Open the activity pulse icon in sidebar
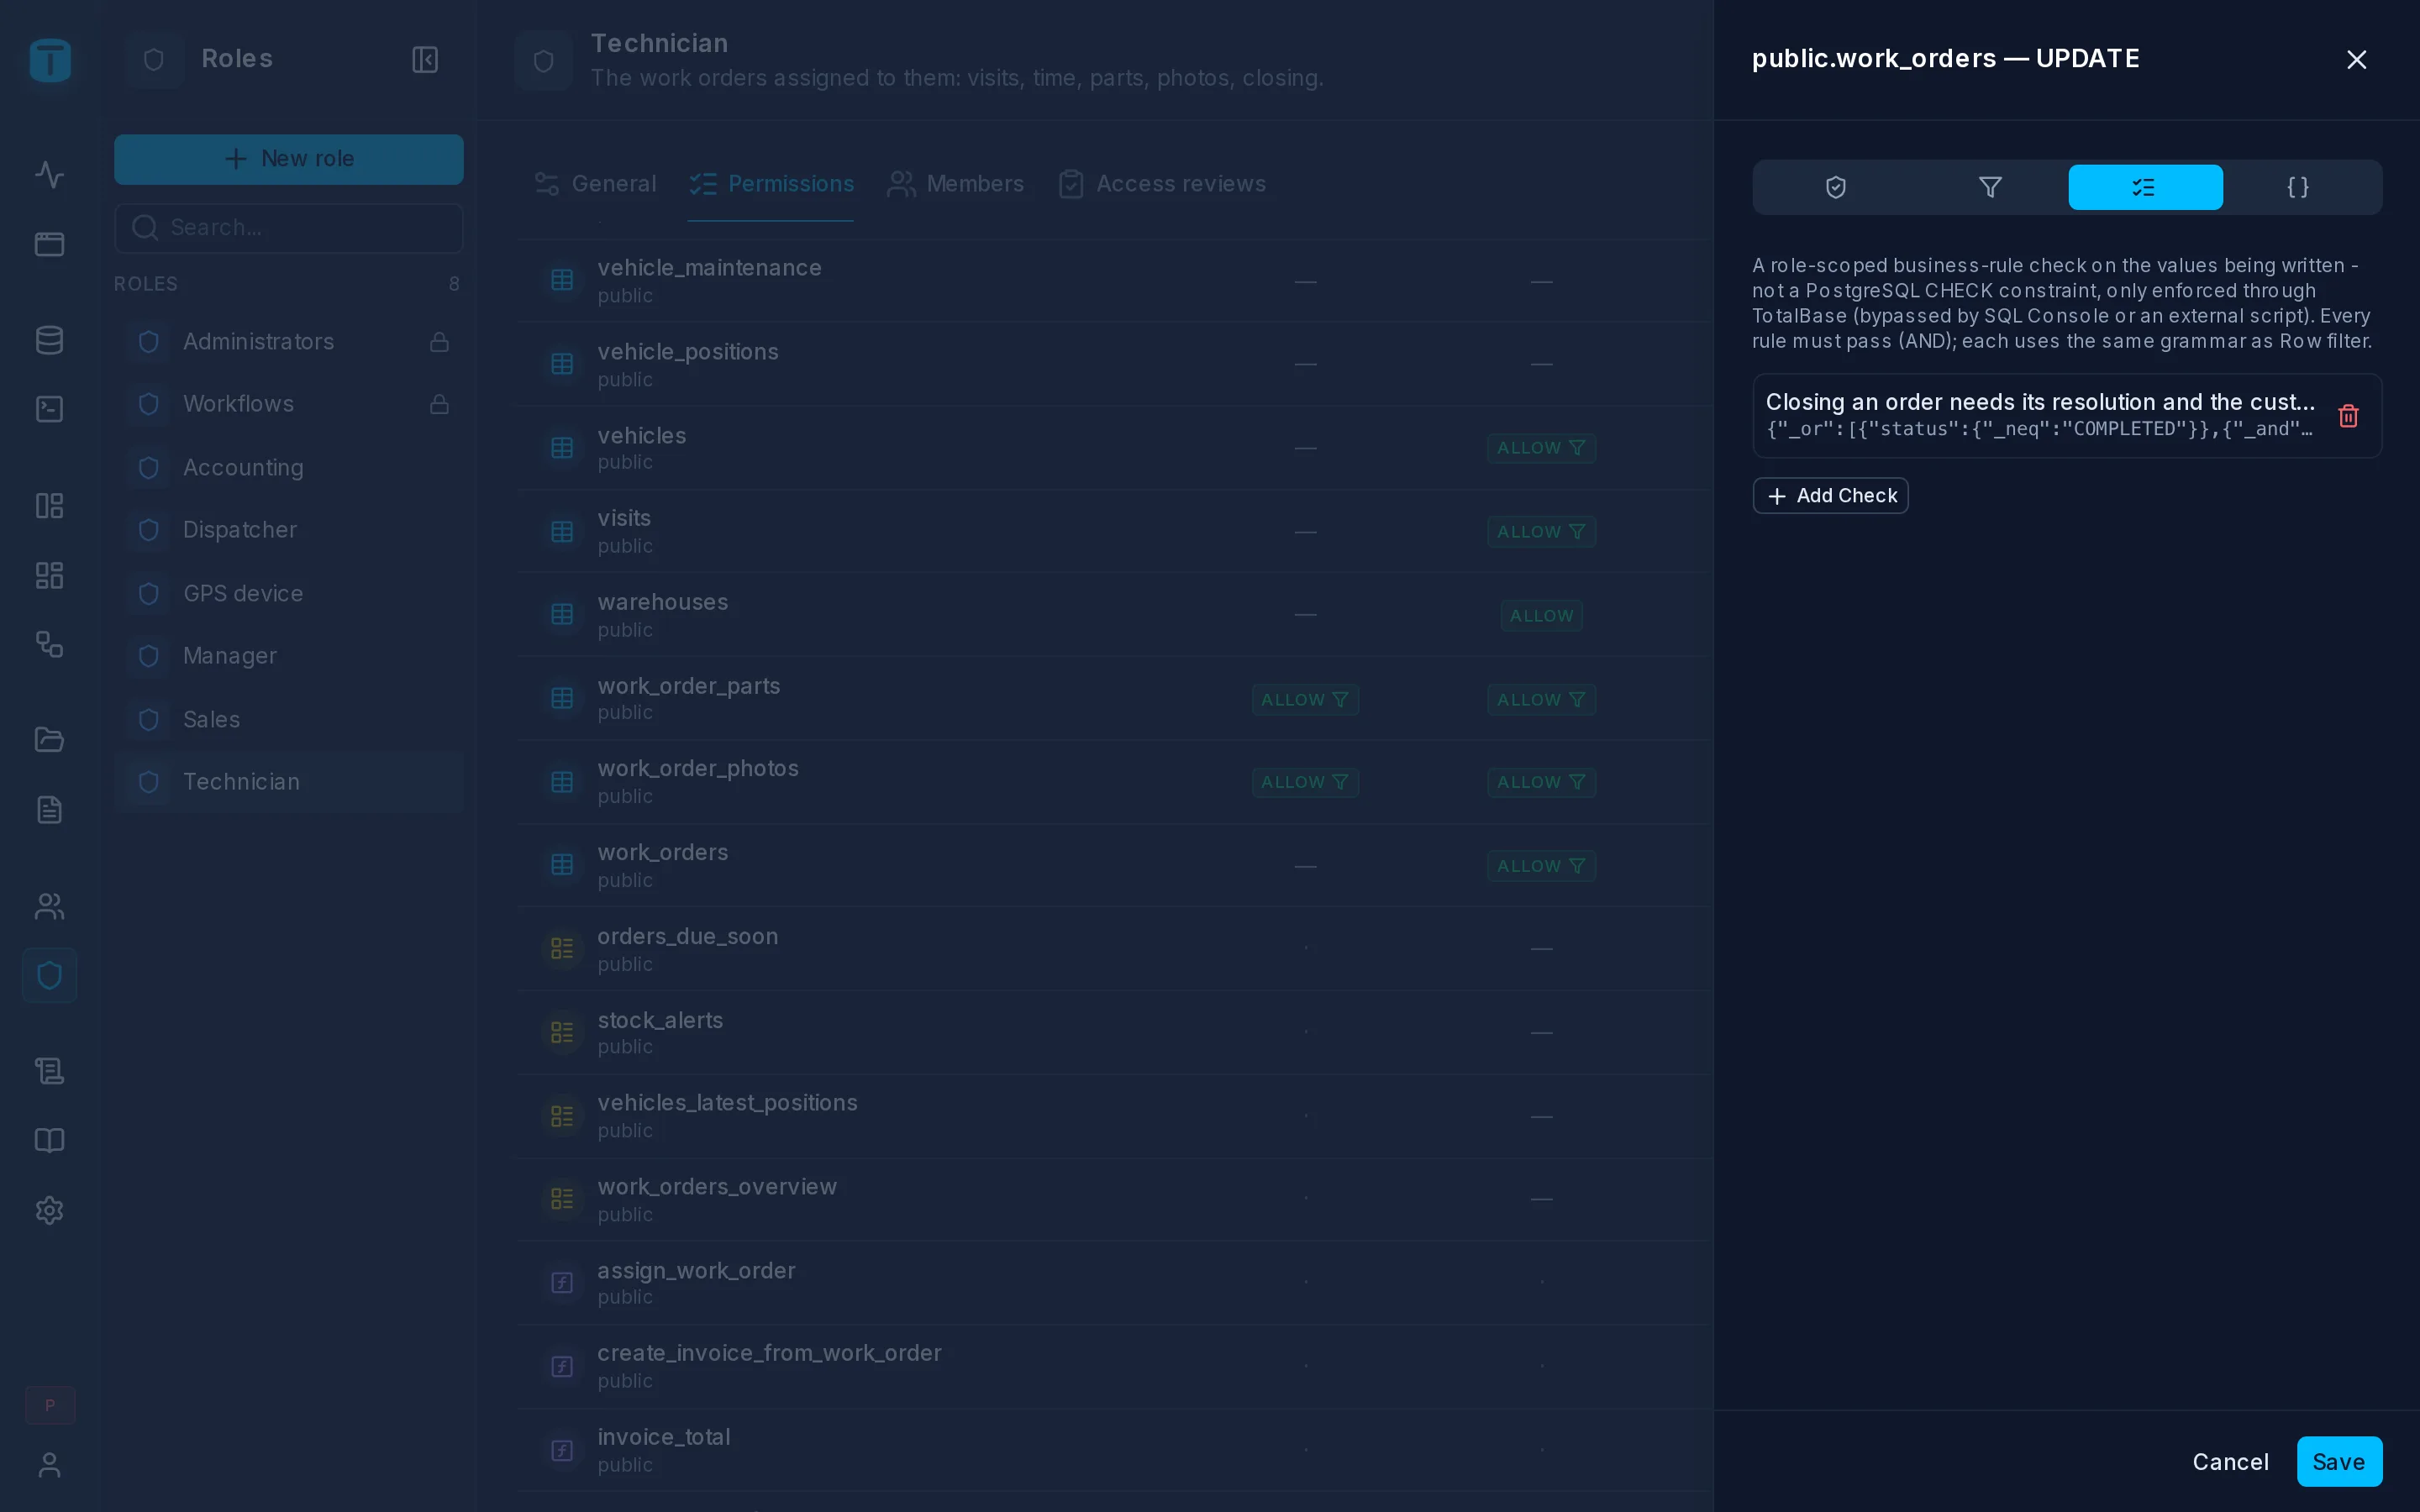This screenshot has height=1512, width=2420. click(x=49, y=175)
